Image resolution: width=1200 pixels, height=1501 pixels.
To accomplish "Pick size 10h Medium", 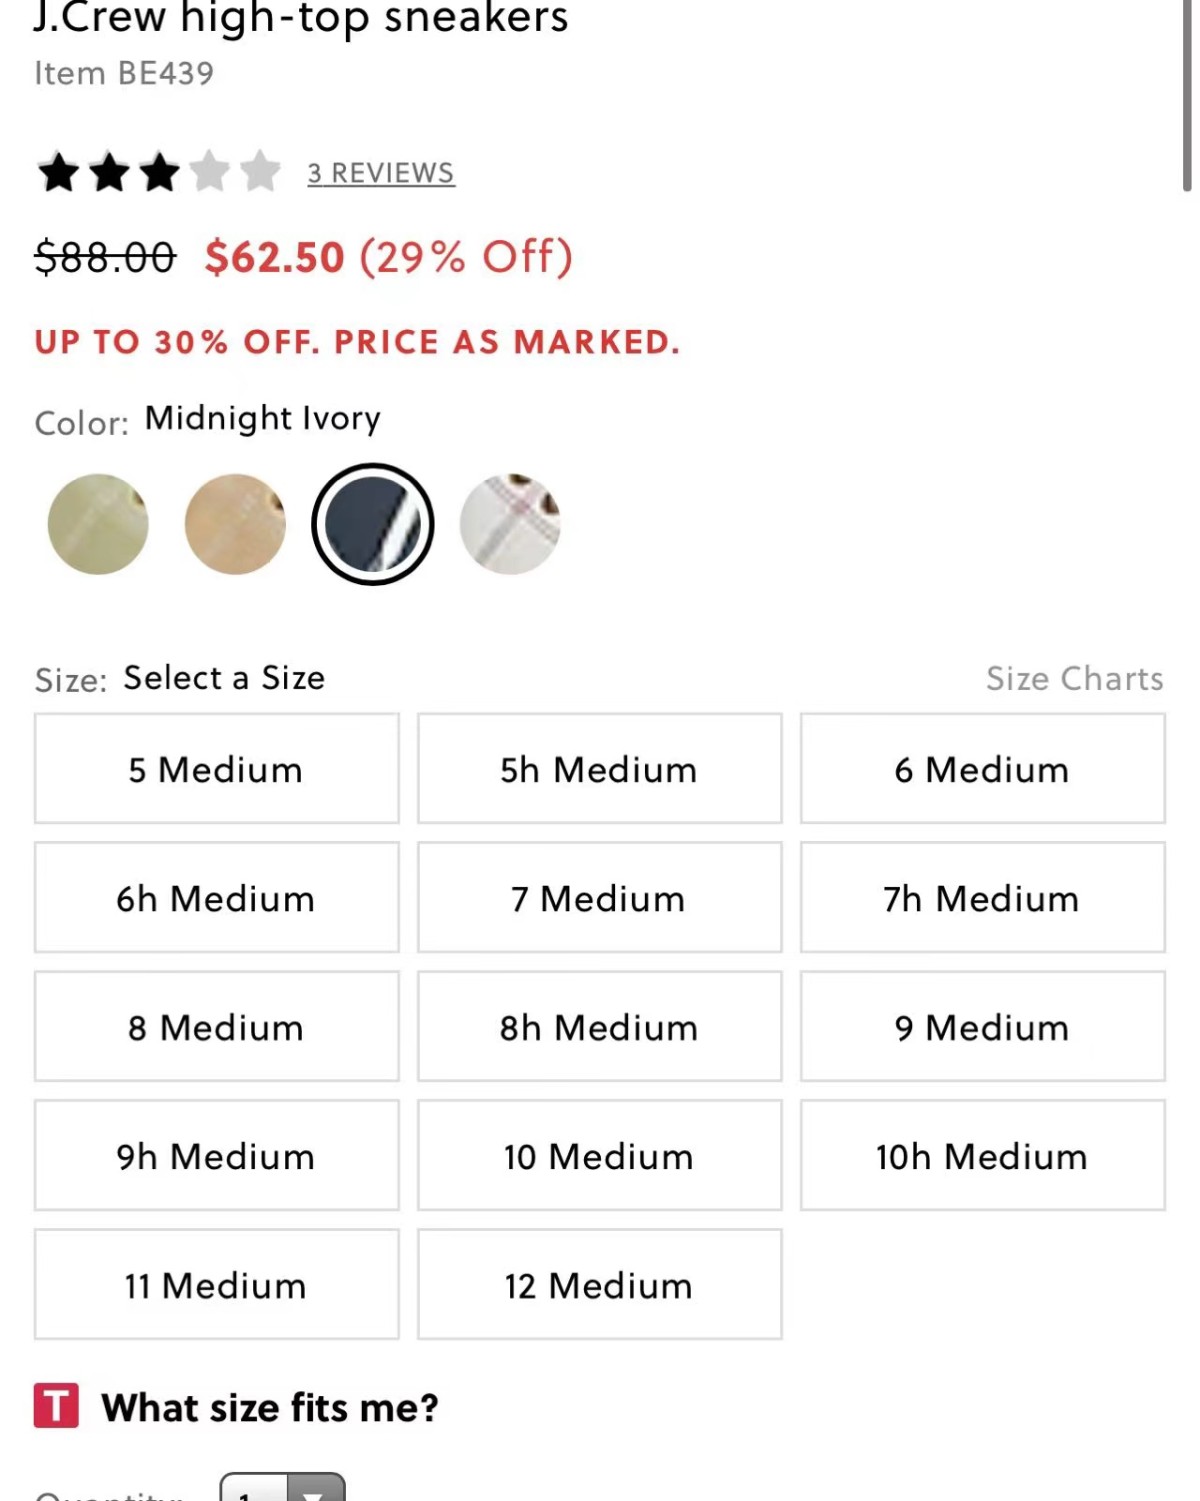I will pyautogui.click(x=982, y=1156).
